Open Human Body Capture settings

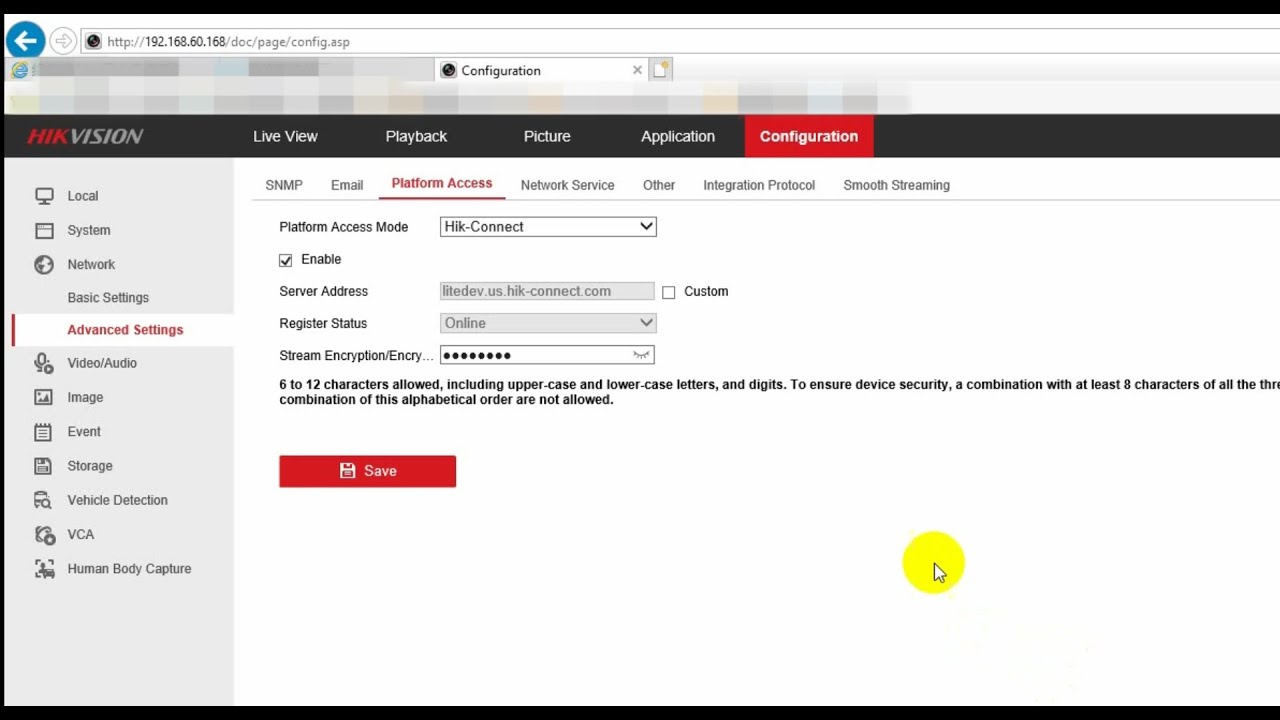point(129,569)
